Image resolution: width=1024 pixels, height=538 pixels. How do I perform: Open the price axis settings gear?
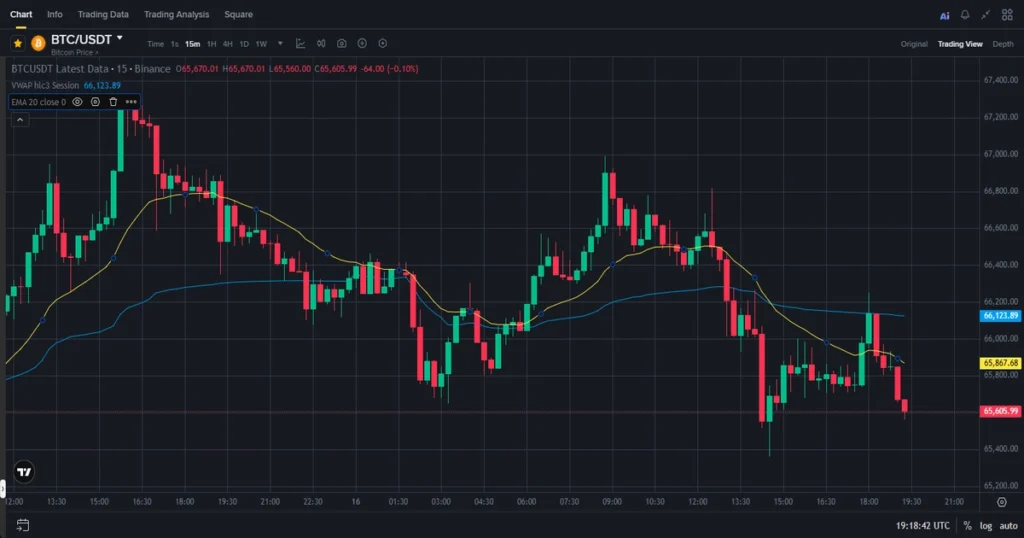[1002, 502]
